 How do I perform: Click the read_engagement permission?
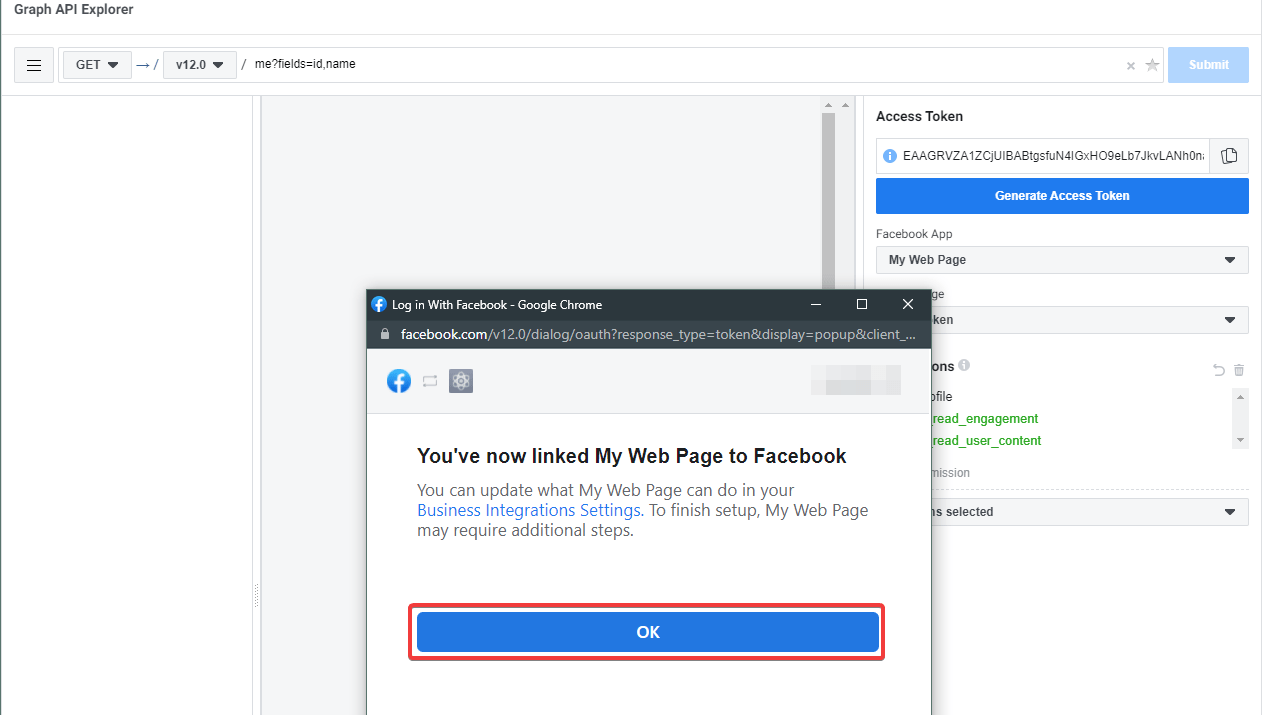click(984, 419)
